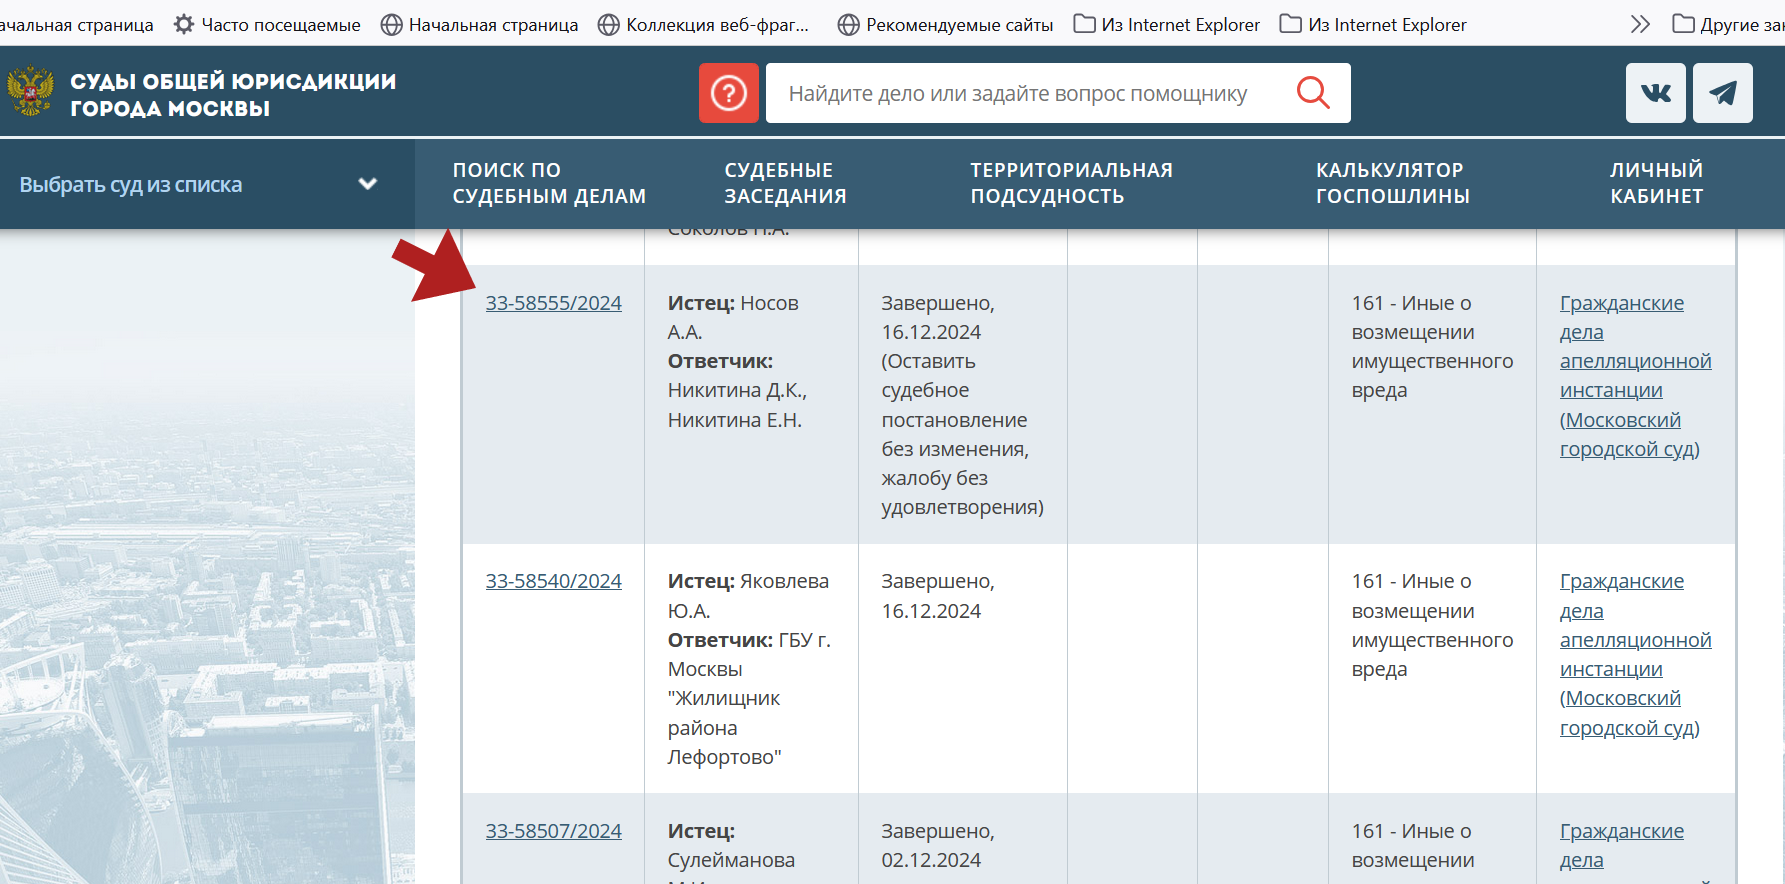The height and width of the screenshot is (884, 1785).
Task: Open Гражданские дела link in Яковлева row
Action: [x=1635, y=654]
